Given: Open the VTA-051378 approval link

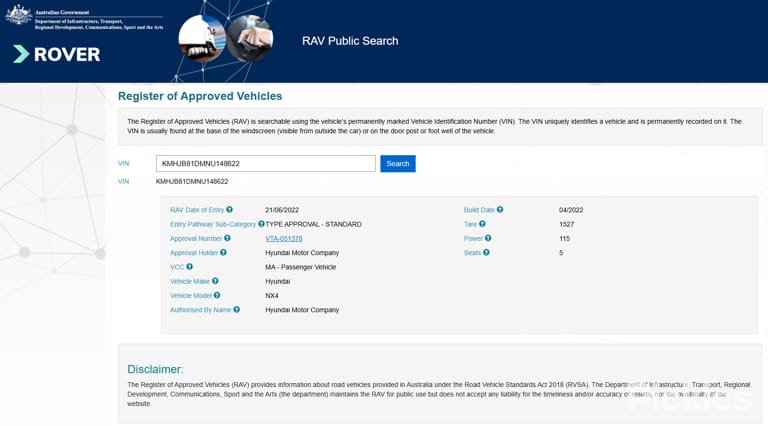Looking at the screenshot, I should [x=284, y=238].
